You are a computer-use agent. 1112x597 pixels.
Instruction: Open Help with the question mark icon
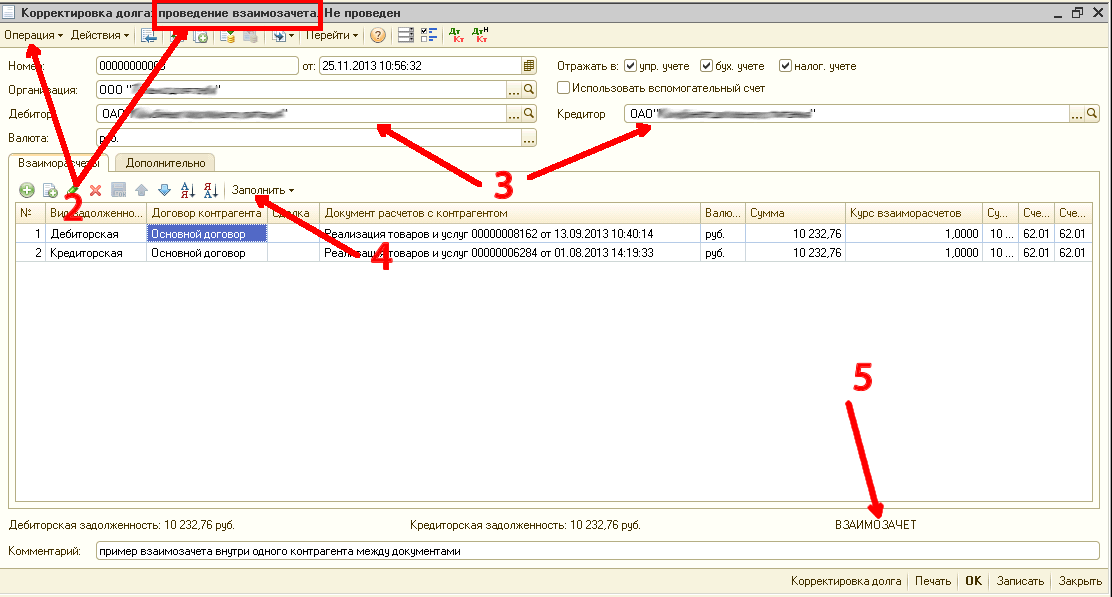tap(378, 35)
